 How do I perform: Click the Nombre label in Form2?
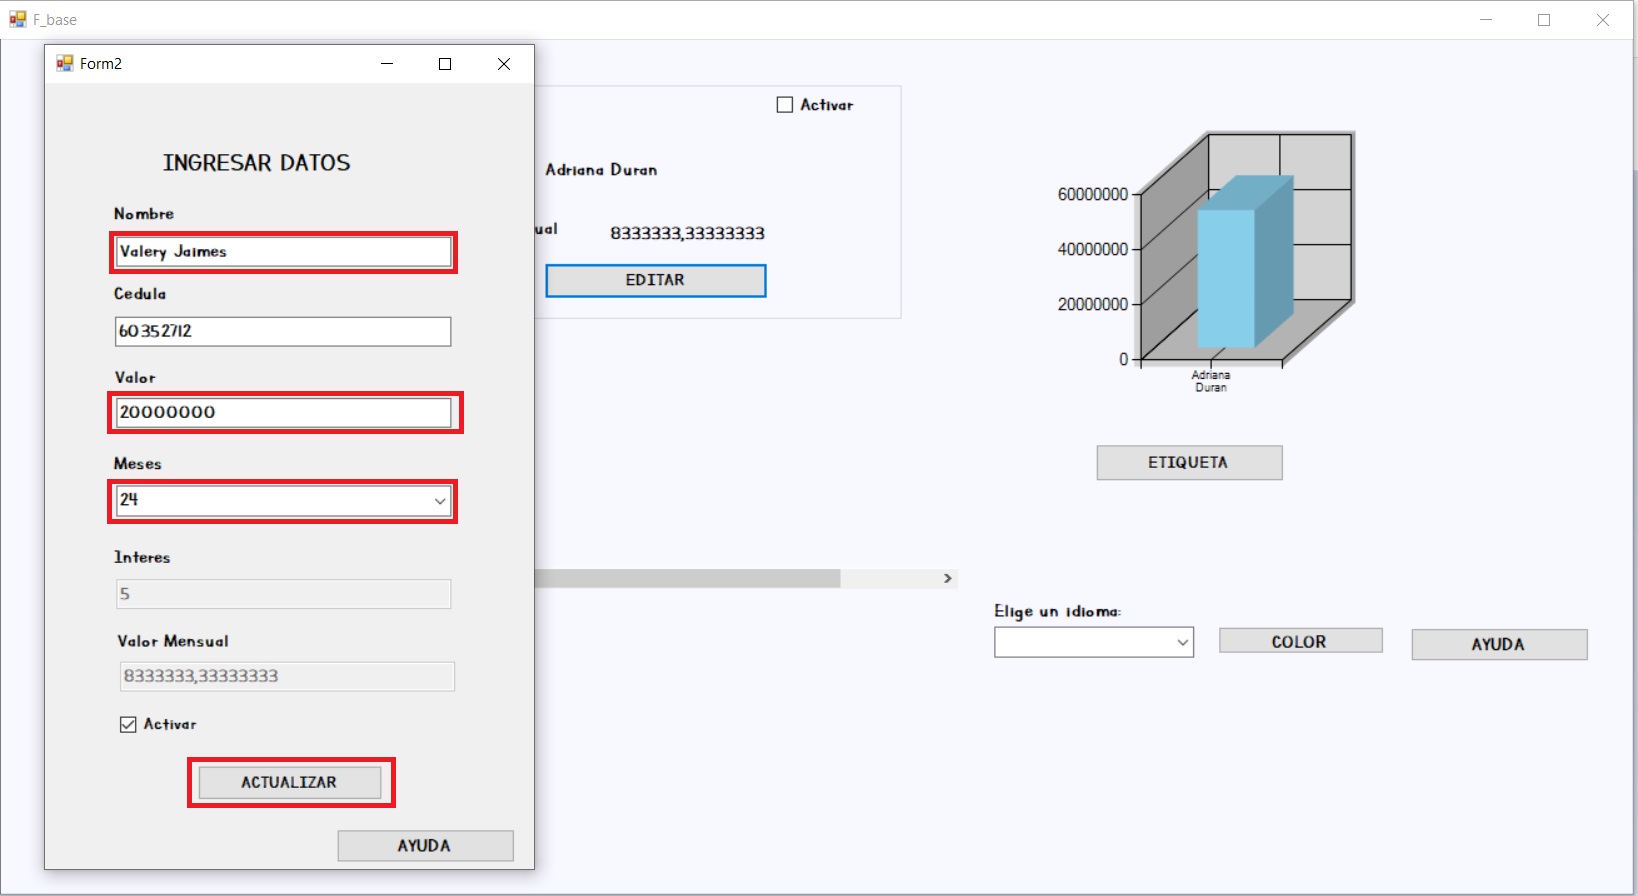tap(144, 214)
